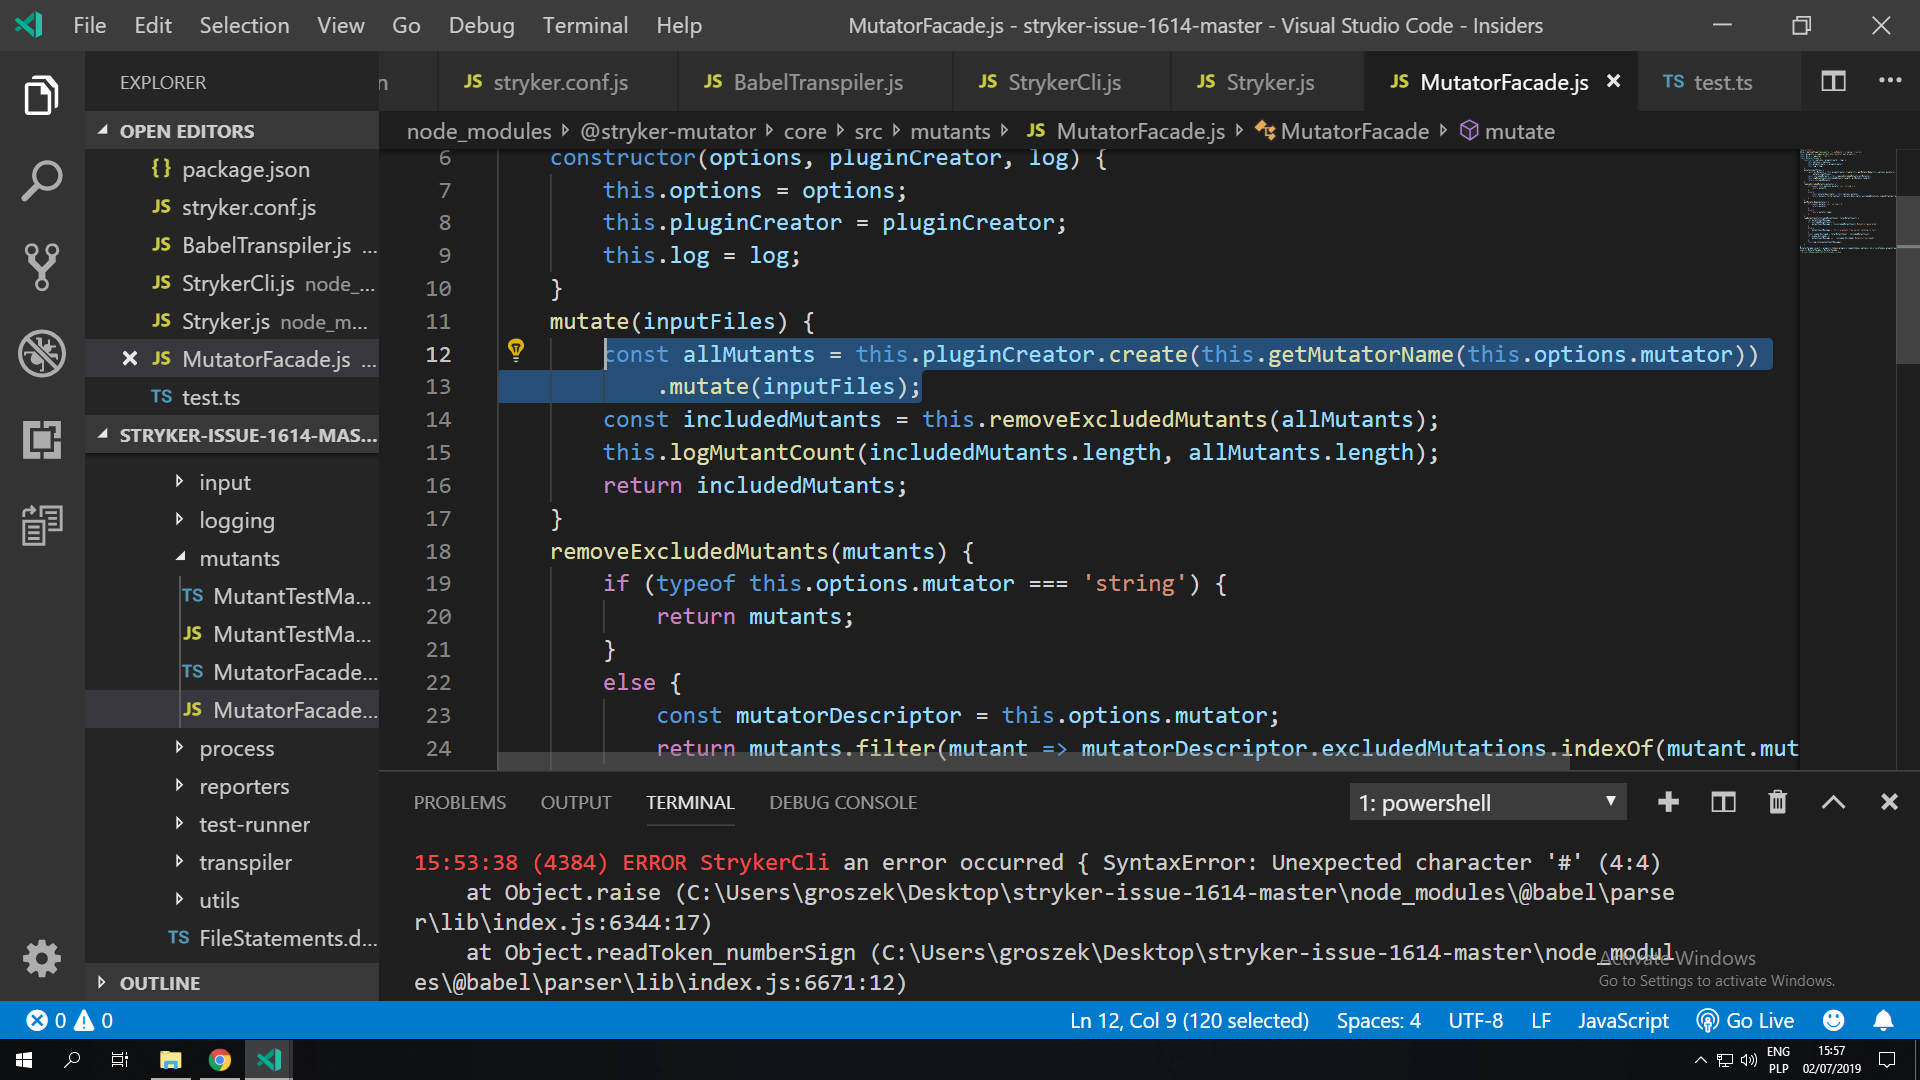
Task: Maximize the terminal panel size
Action: click(1833, 802)
